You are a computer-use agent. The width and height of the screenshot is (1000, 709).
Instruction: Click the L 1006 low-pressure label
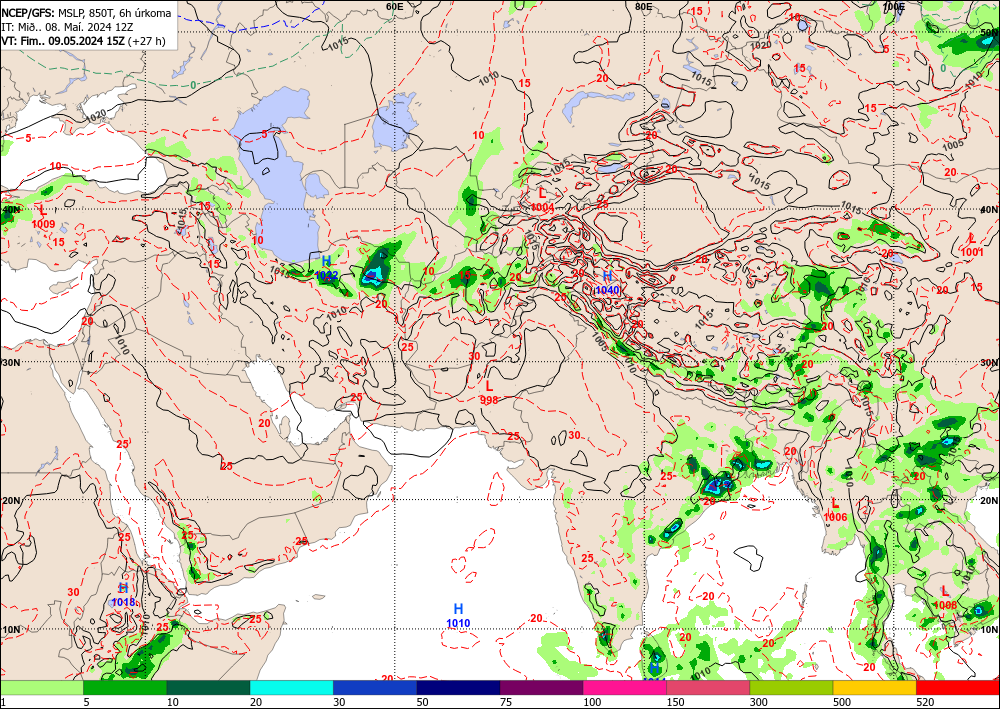(835, 510)
